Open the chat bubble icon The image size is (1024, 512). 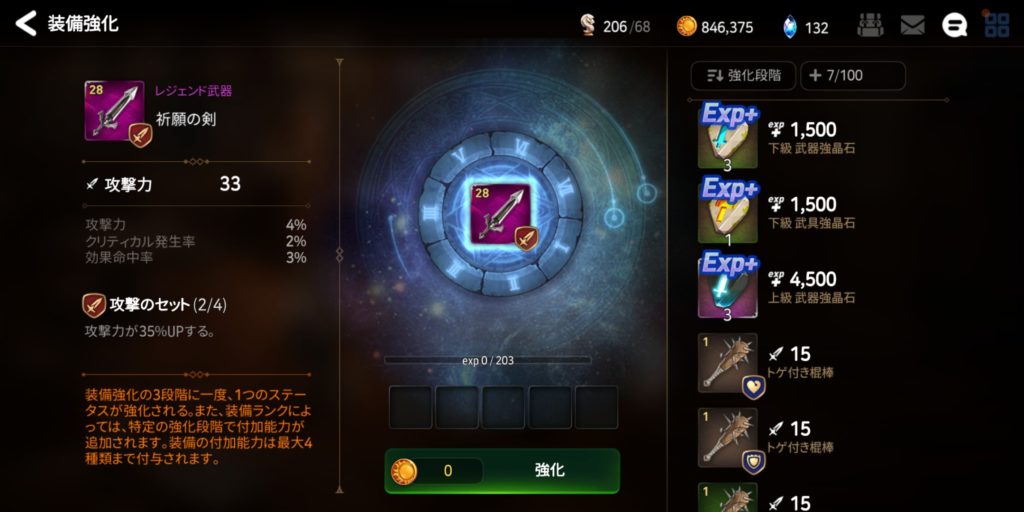click(954, 25)
